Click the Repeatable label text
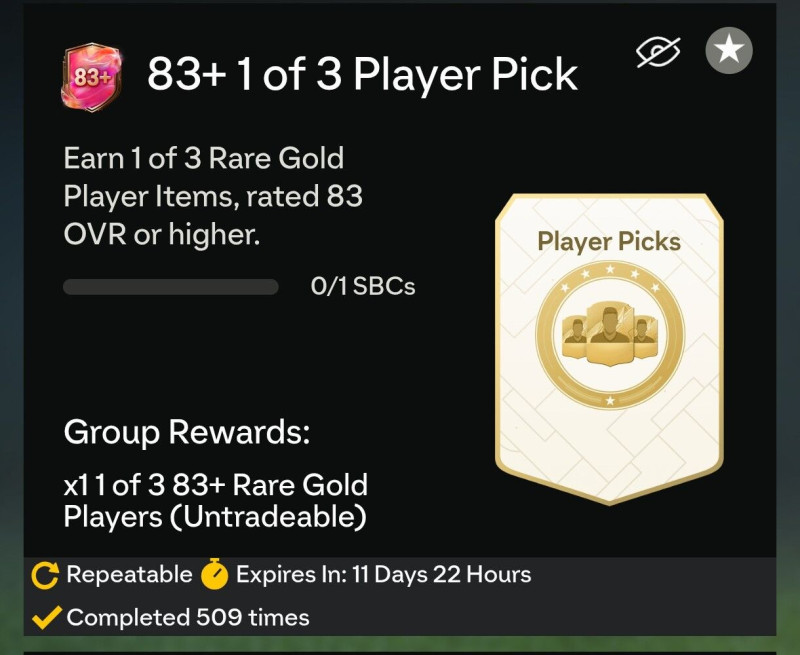This screenshot has height=655, width=800. pos(129,574)
